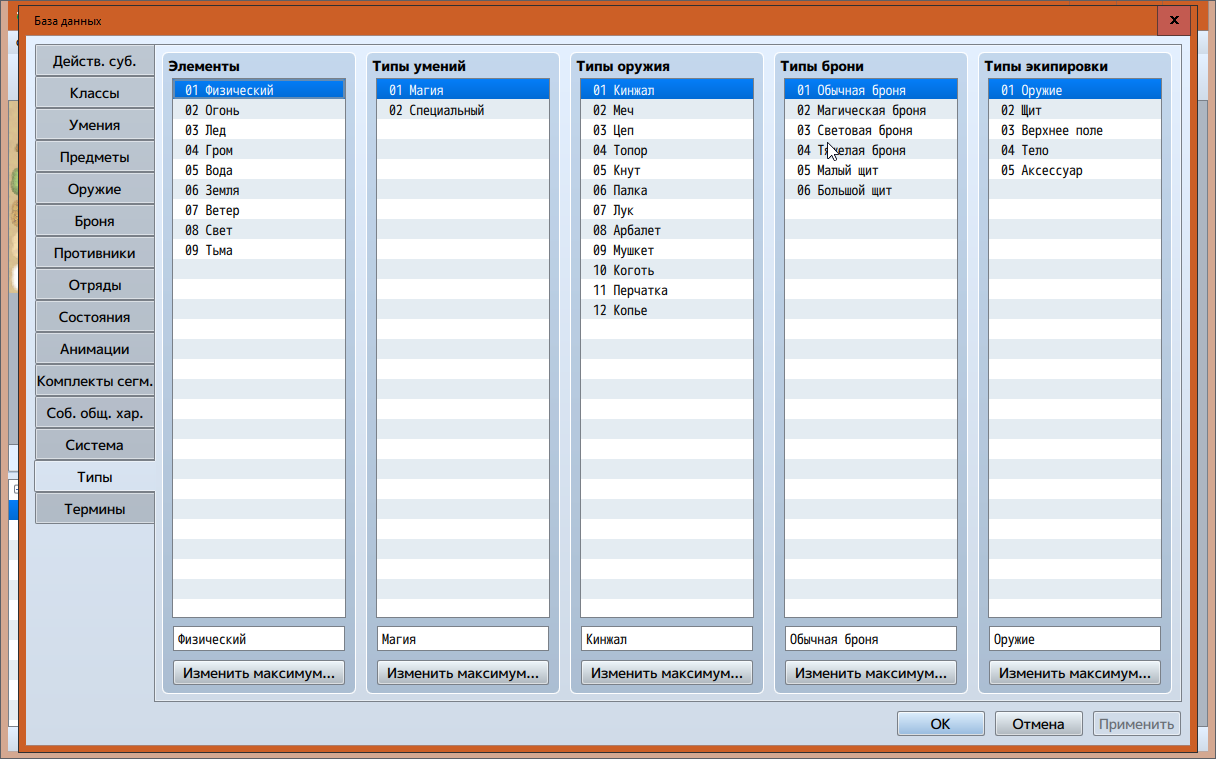Open the Отряды tab
Image resolution: width=1216 pixels, height=759 pixels.
click(x=95, y=285)
